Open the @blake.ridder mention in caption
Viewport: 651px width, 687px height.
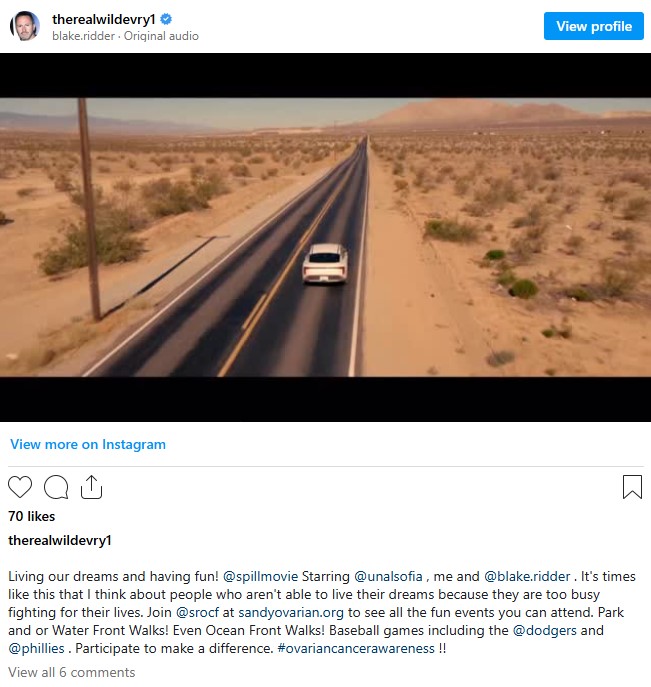coord(527,576)
